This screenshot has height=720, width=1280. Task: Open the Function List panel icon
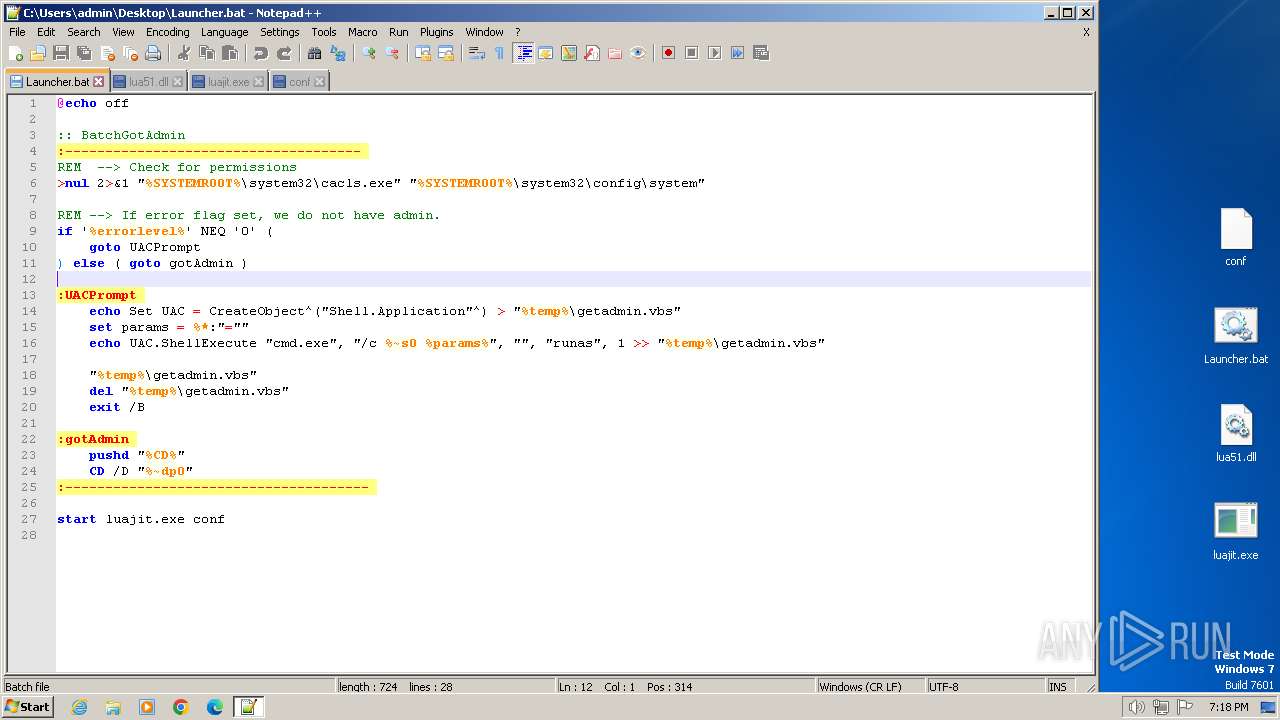592,53
